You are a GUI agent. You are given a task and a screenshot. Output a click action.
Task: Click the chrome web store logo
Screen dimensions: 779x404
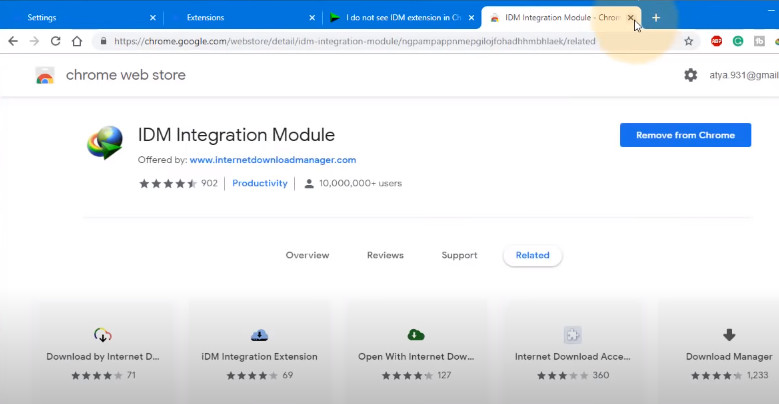(45, 75)
